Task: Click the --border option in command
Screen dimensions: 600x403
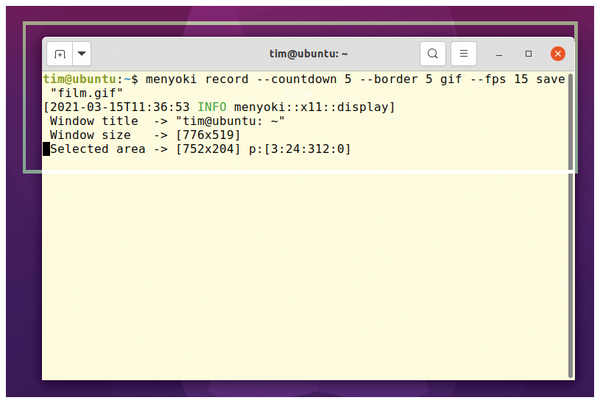Action: 388,79
